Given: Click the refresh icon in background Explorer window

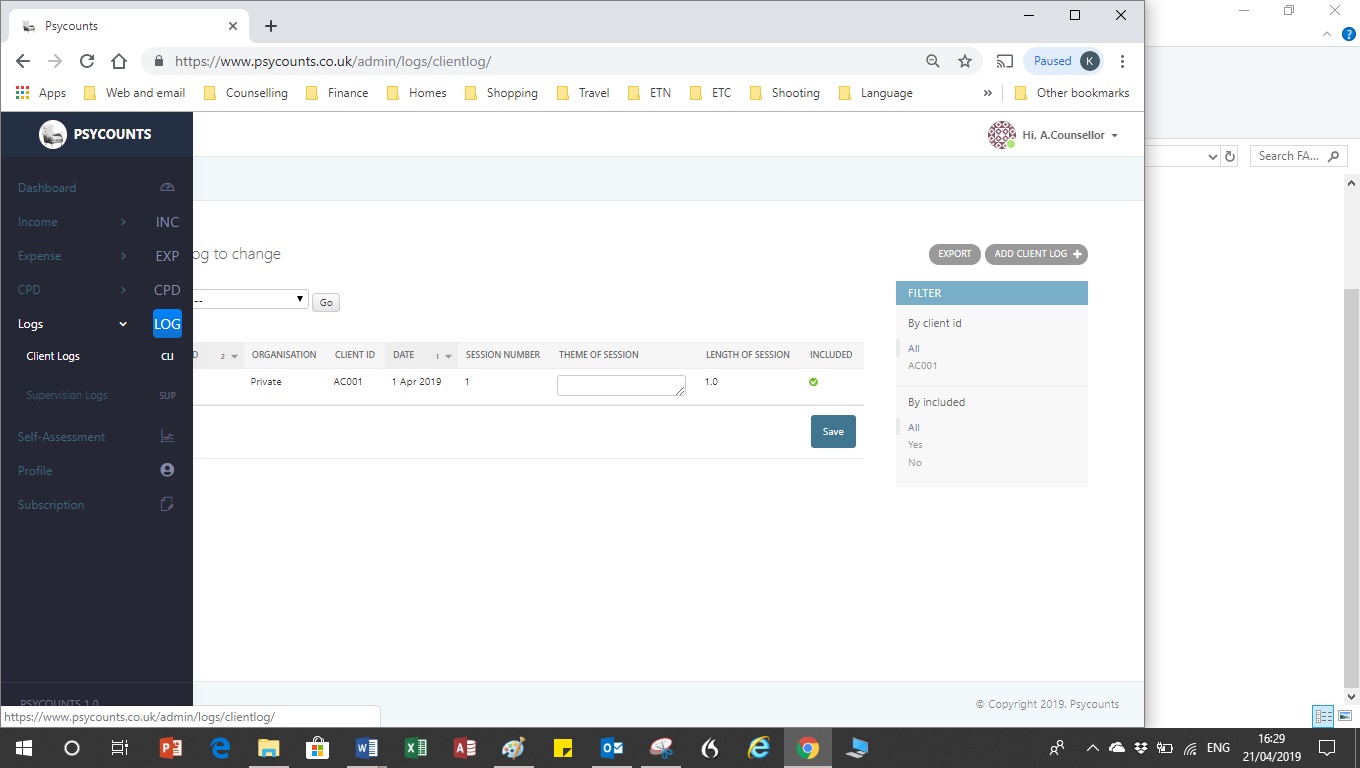Looking at the screenshot, I should click(x=1230, y=156).
